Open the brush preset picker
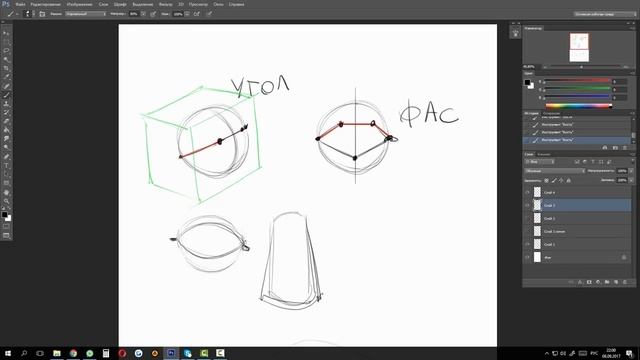Image resolution: width=640 pixels, height=360 pixels. point(28,14)
